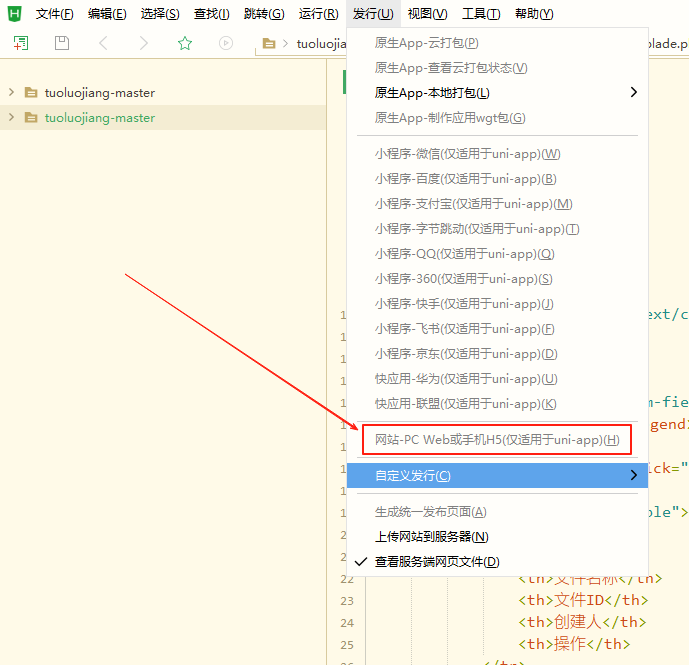Screen dimensions: 689x665
Task: Select 原生App-本地打包(L) menu entry
Action: point(497,93)
